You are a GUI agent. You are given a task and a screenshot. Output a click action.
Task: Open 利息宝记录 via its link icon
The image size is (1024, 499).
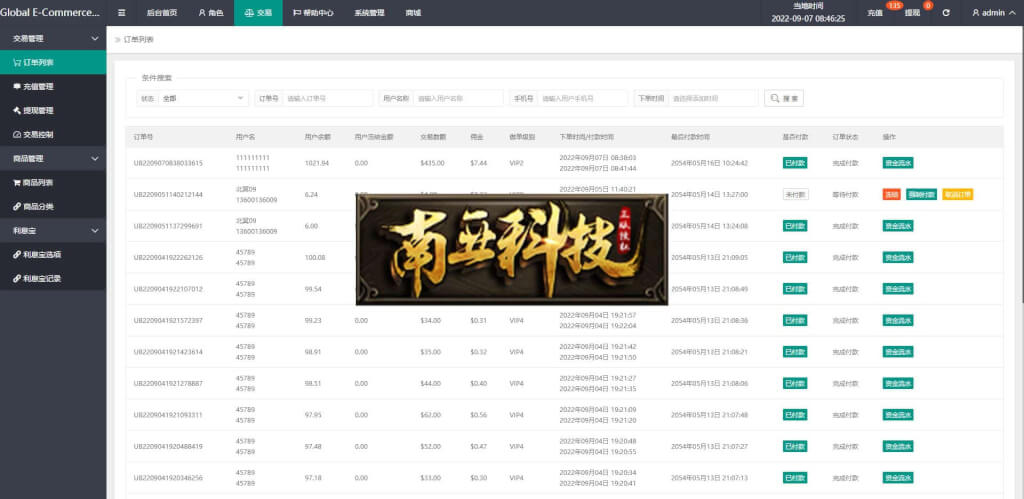click(x=17, y=278)
